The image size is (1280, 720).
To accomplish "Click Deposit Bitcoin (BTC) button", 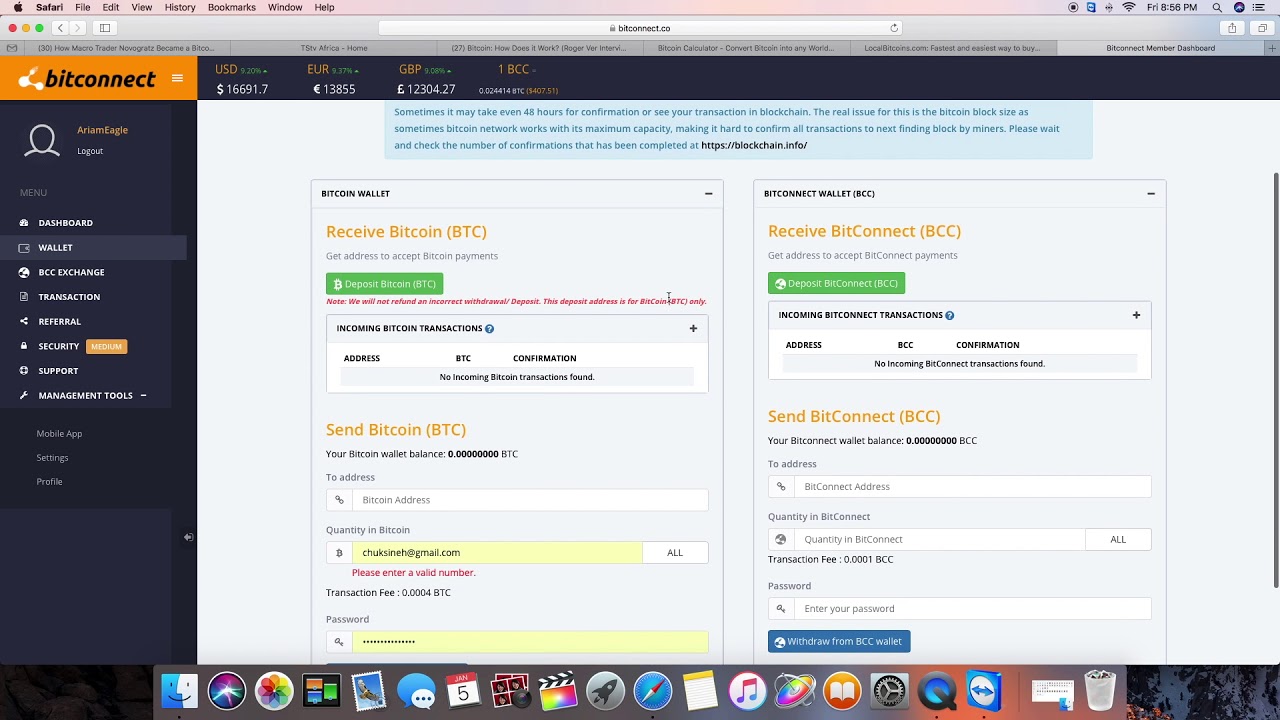I will click(x=384, y=284).
